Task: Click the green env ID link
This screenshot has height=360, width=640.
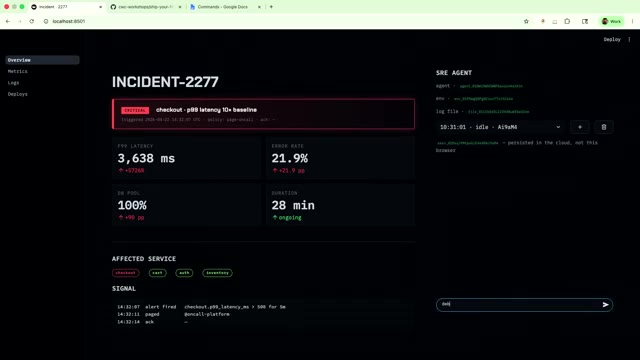Action: pos(483,99)
